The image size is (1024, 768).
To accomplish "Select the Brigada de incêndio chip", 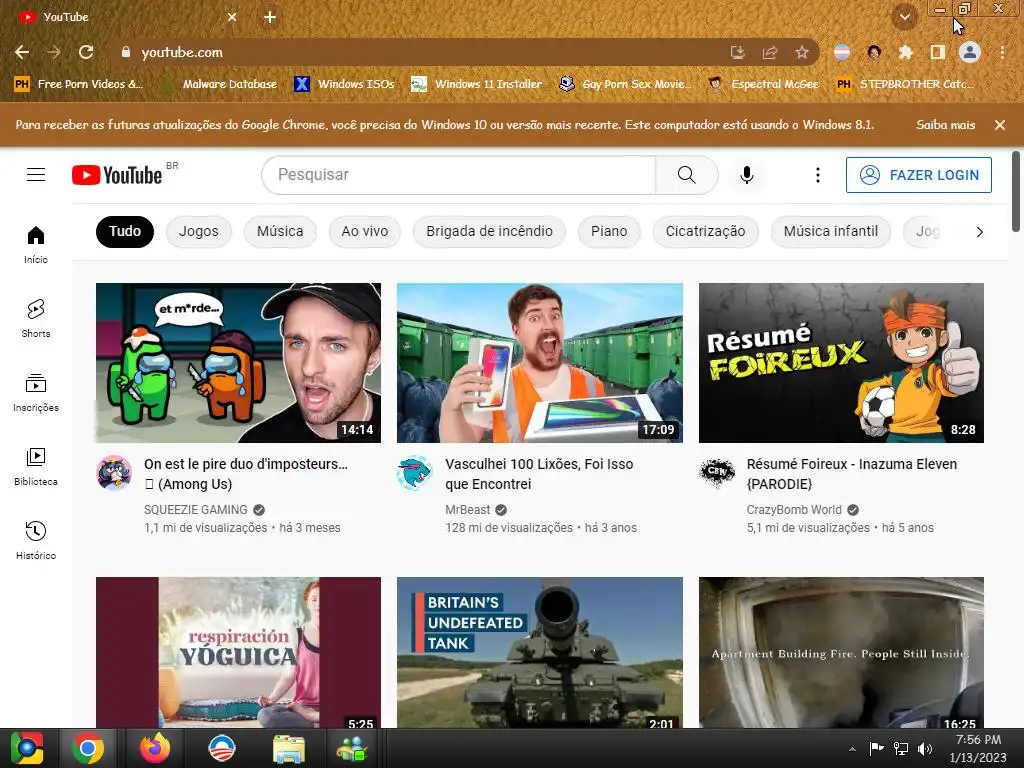I will pos(489,232).
